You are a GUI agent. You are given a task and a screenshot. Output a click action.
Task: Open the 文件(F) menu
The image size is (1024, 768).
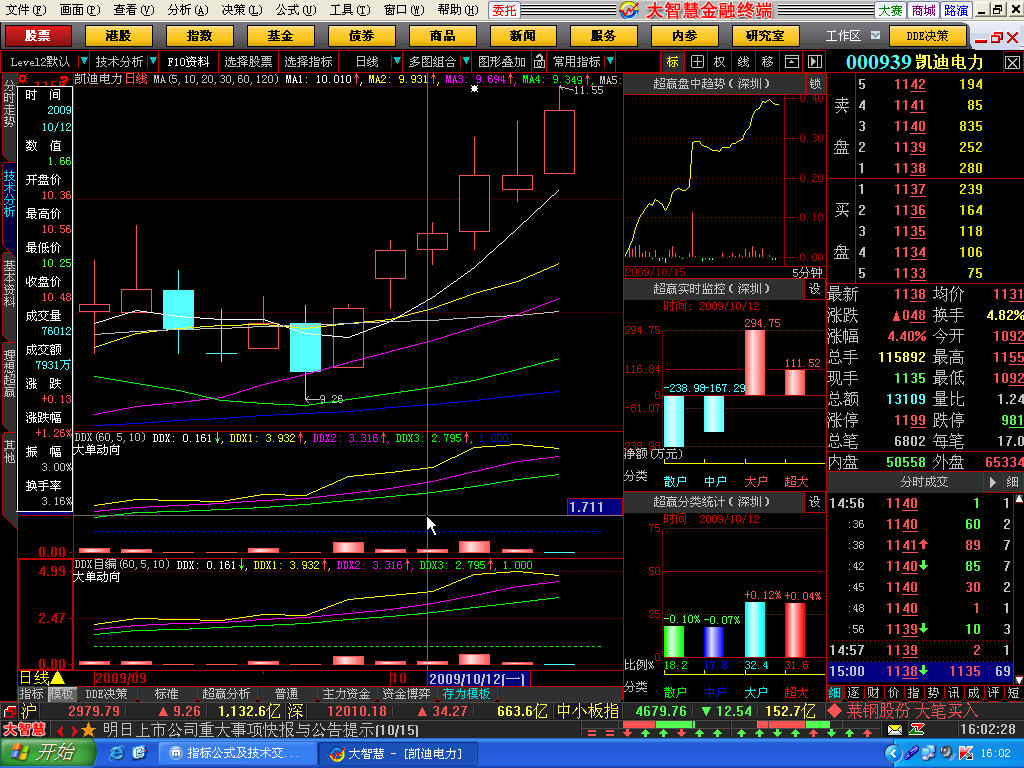click(26, 10)
